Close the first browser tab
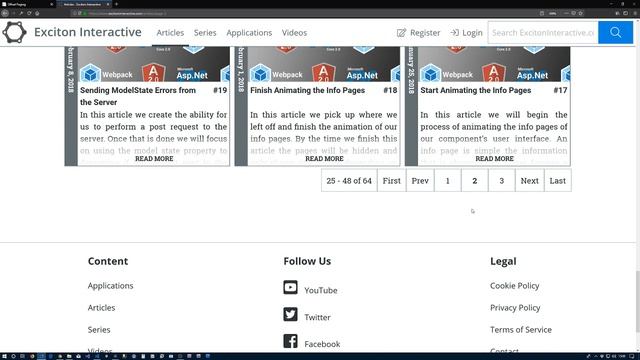This screenshot has height=360, width=640. point(51,4)
